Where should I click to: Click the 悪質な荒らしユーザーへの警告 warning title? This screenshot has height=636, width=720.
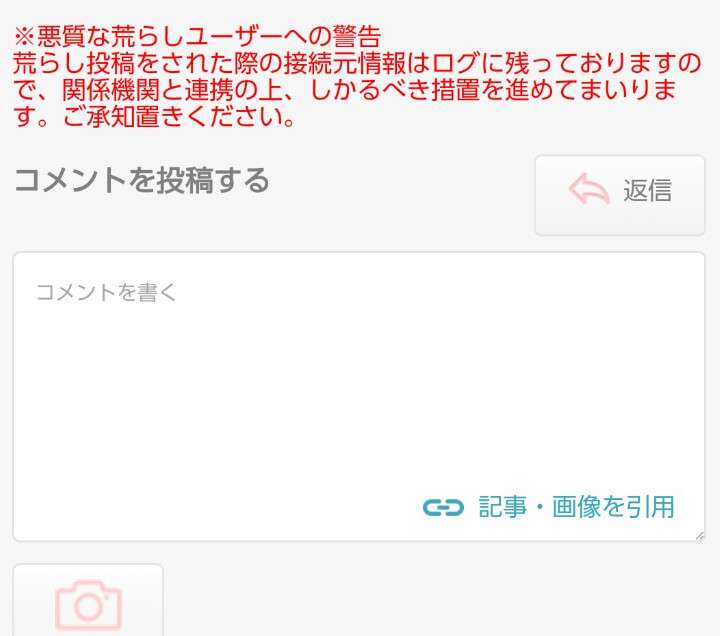(209, 36)
